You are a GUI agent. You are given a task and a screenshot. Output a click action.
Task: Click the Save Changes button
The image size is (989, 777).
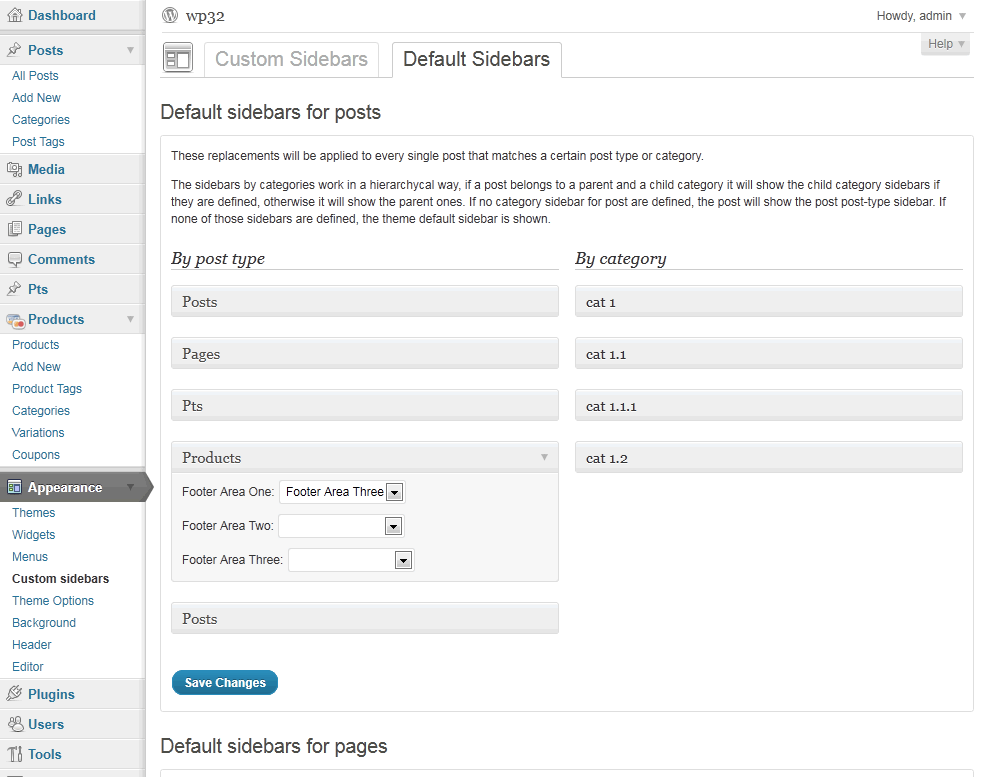pos(225,682)
